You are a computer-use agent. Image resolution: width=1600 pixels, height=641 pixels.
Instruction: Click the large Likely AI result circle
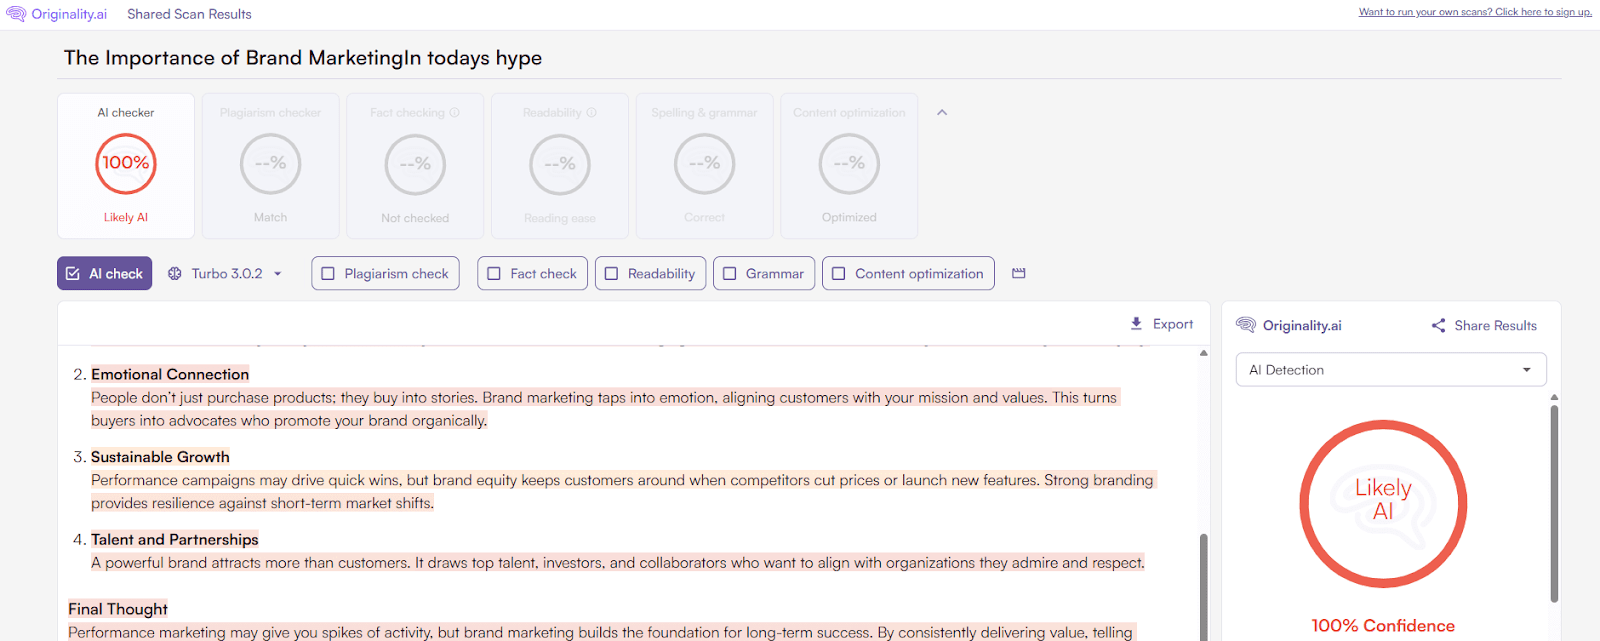point(1383,504)
